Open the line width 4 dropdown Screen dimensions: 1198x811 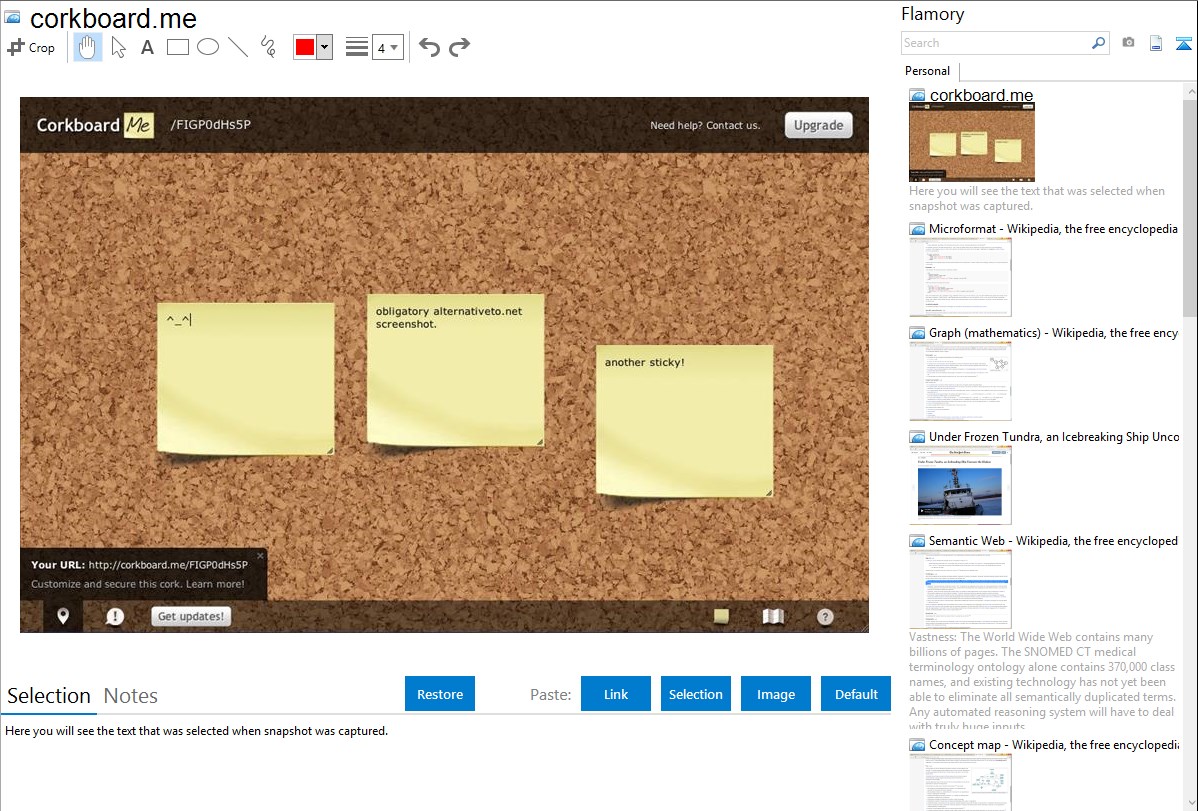click(387, 47)
